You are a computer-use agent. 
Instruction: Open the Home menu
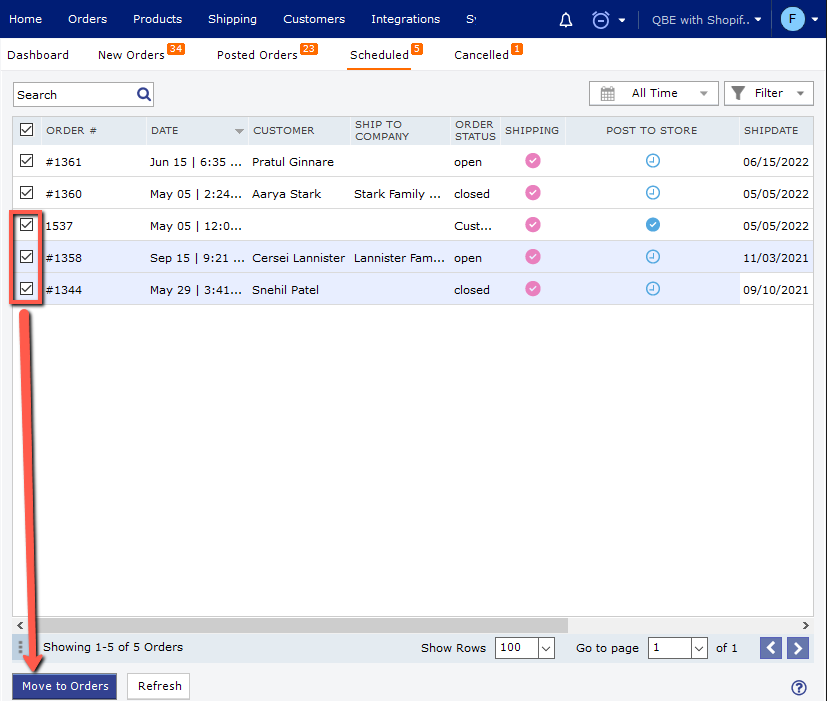tap(25, 19)
